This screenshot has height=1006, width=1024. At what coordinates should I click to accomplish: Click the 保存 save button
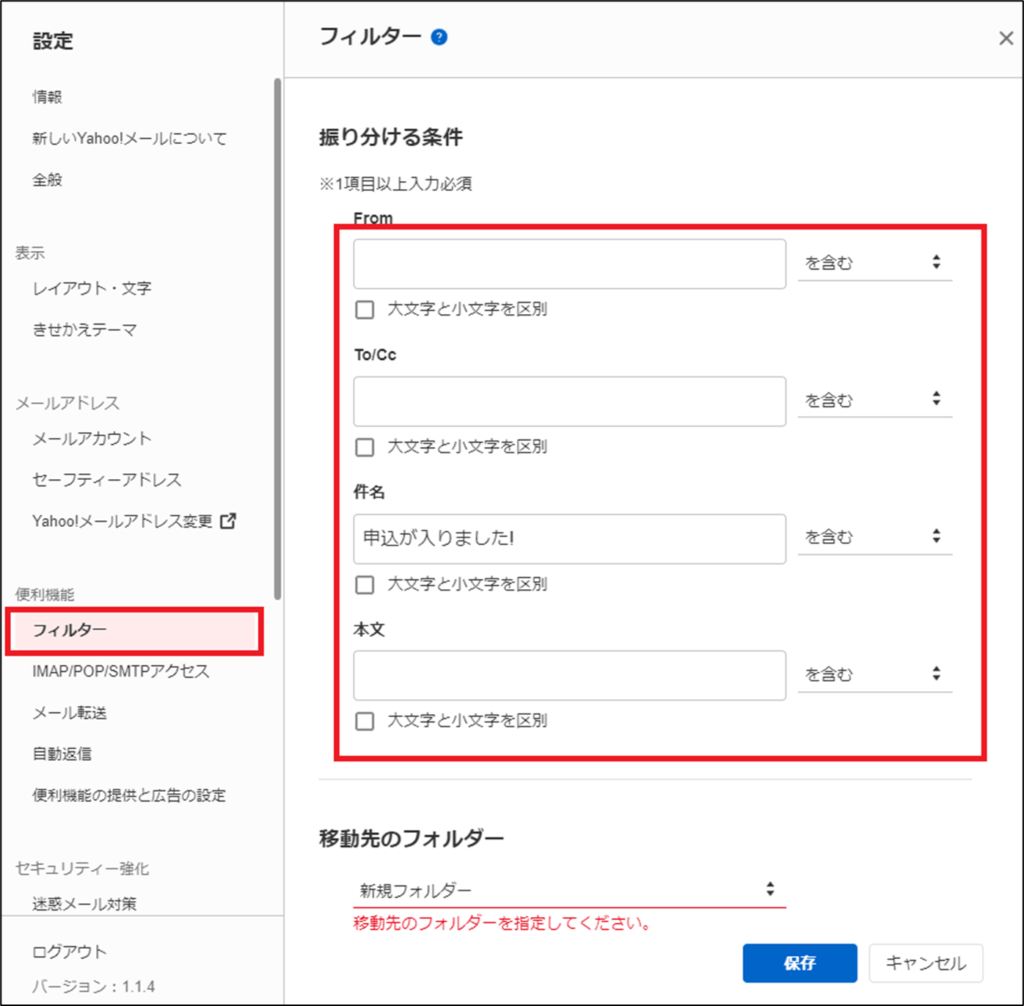point(799,963)
